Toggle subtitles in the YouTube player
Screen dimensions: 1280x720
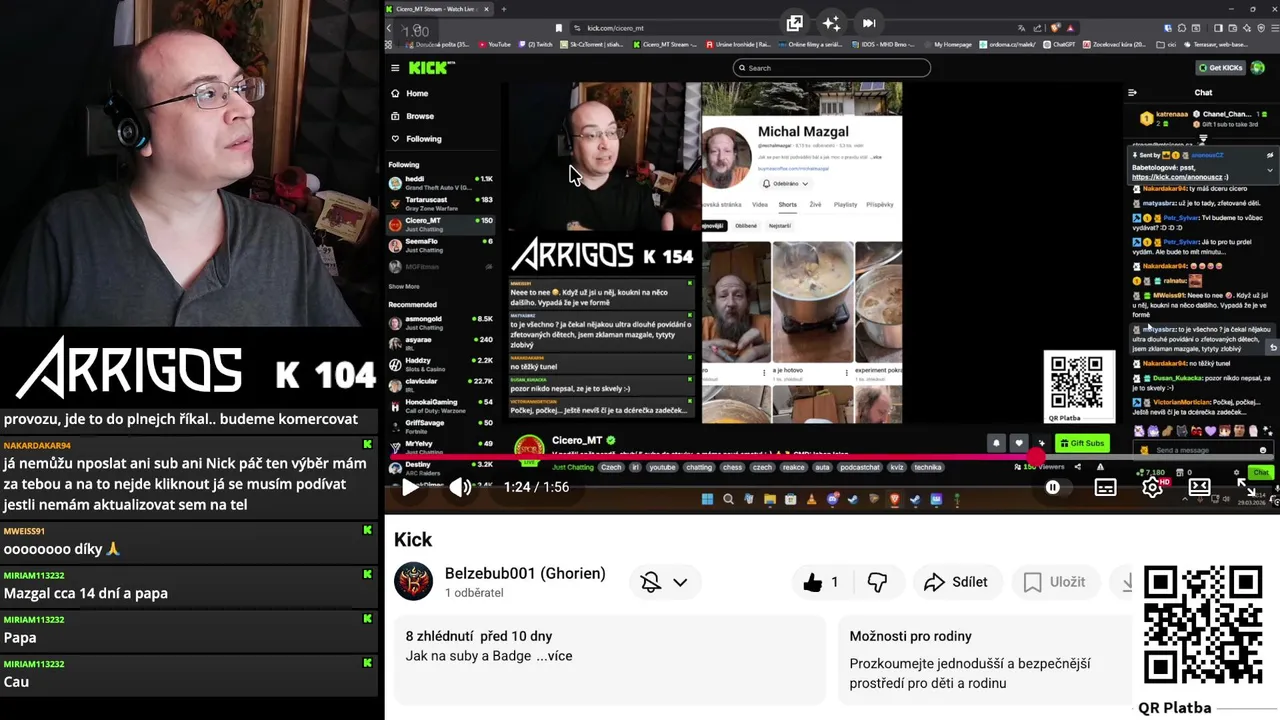click(1105, 488)
